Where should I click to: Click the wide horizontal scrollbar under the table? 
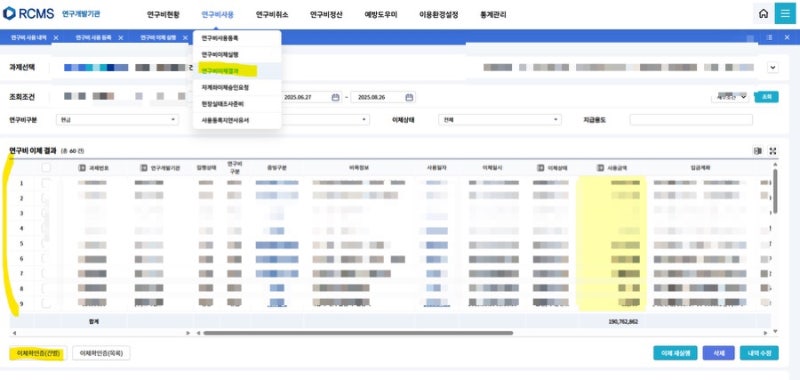358,333
